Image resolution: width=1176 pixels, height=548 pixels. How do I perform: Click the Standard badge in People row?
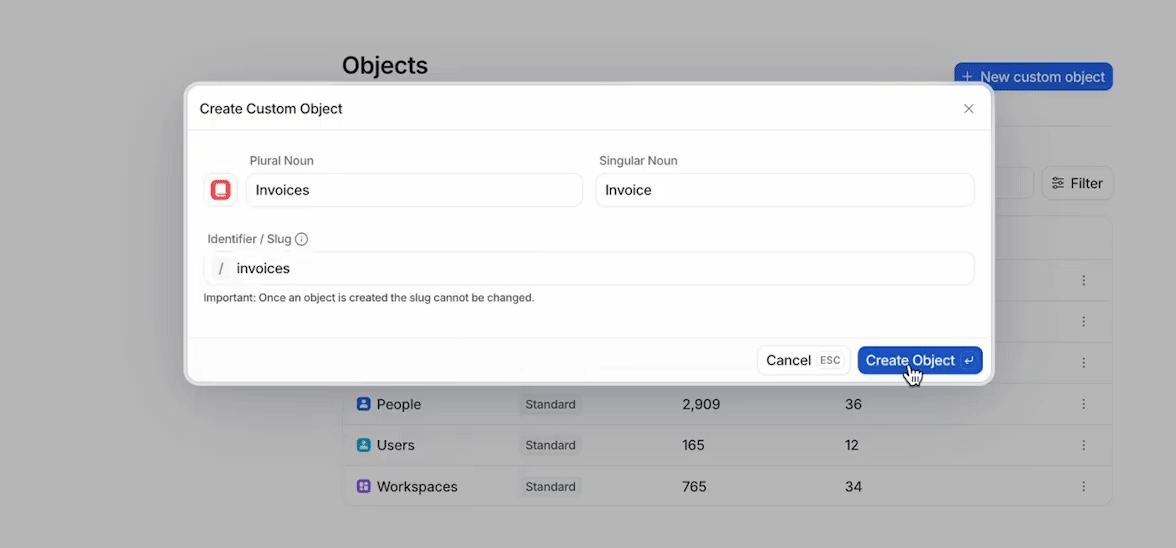[550, 404]
